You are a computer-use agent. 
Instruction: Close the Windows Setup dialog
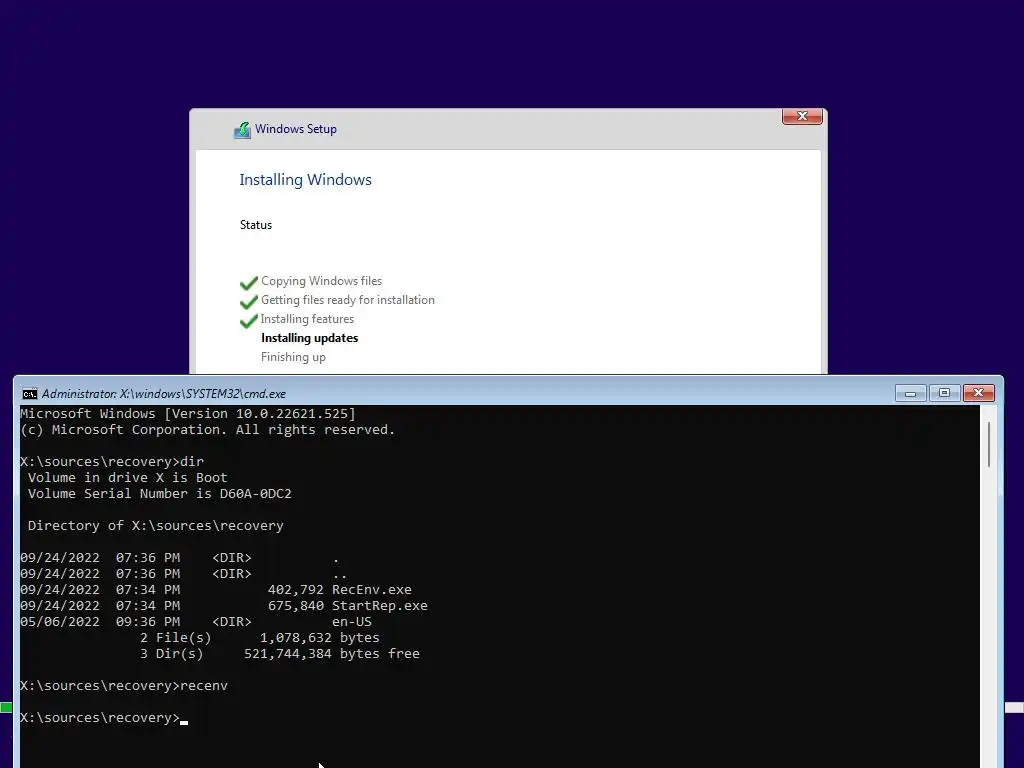[802, 116]
